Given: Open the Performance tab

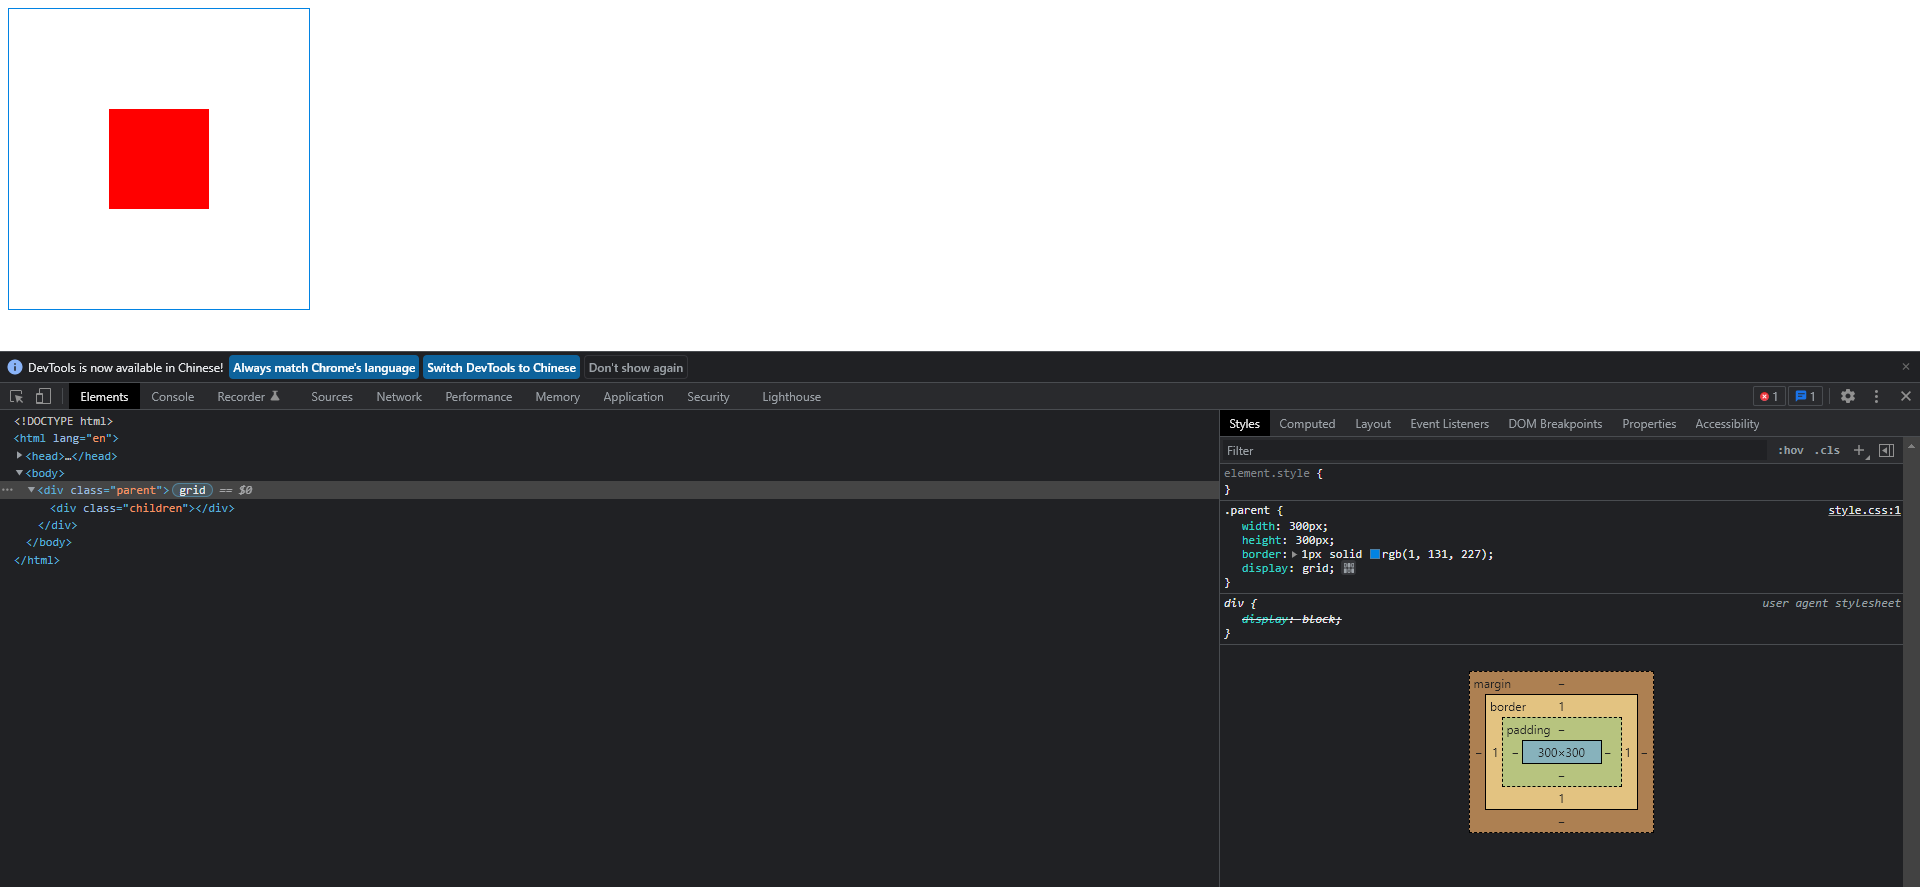Looking at the screenshot, I should pos(478,396).
